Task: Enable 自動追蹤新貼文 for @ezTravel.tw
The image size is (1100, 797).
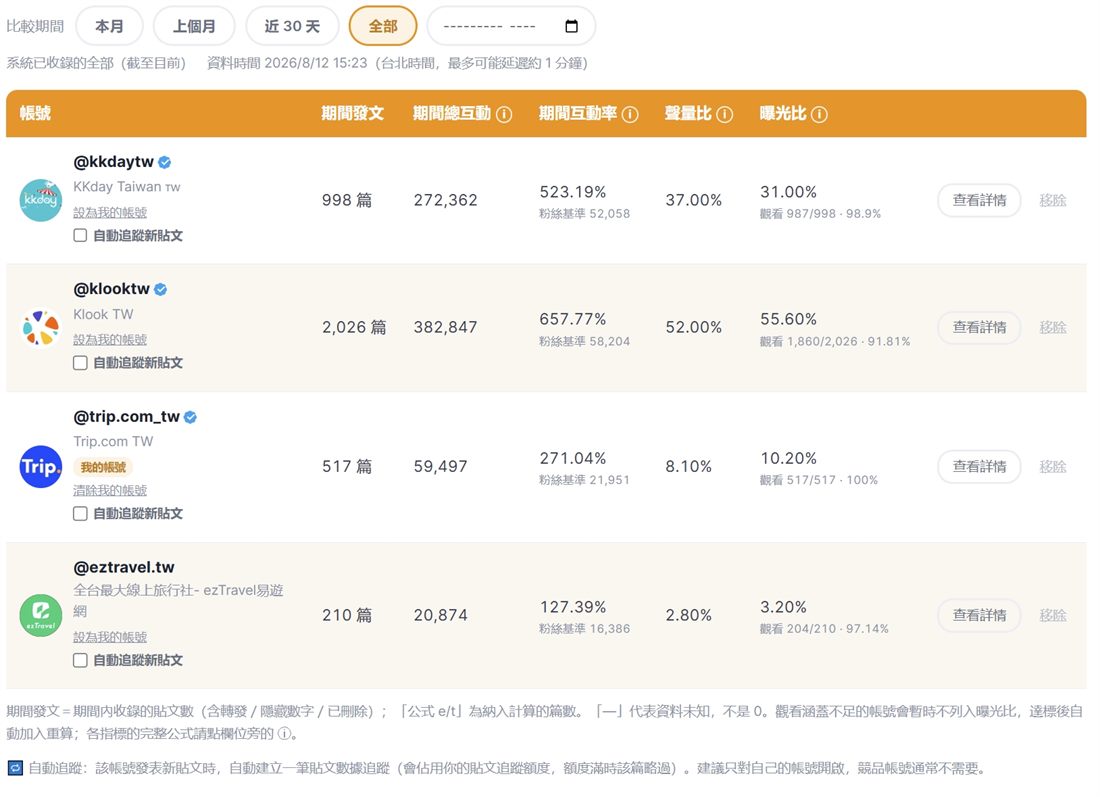Action: pyautogui.click(x=80, y=660)
